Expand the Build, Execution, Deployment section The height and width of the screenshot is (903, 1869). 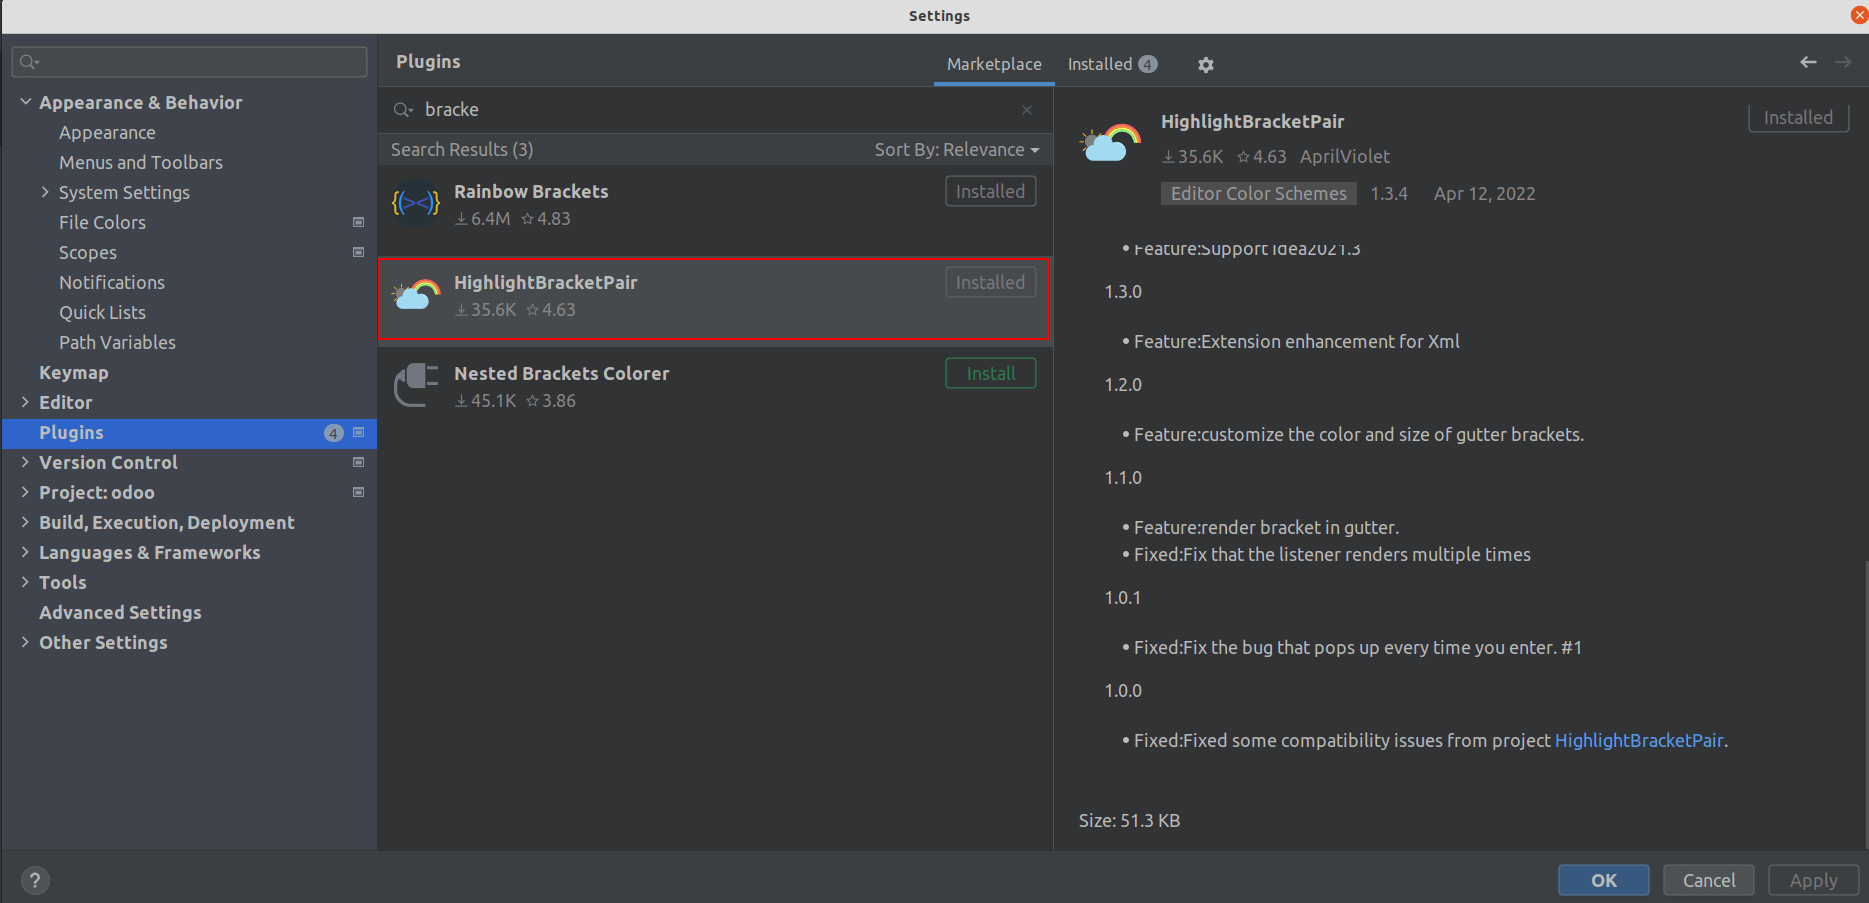coord(26,522)
